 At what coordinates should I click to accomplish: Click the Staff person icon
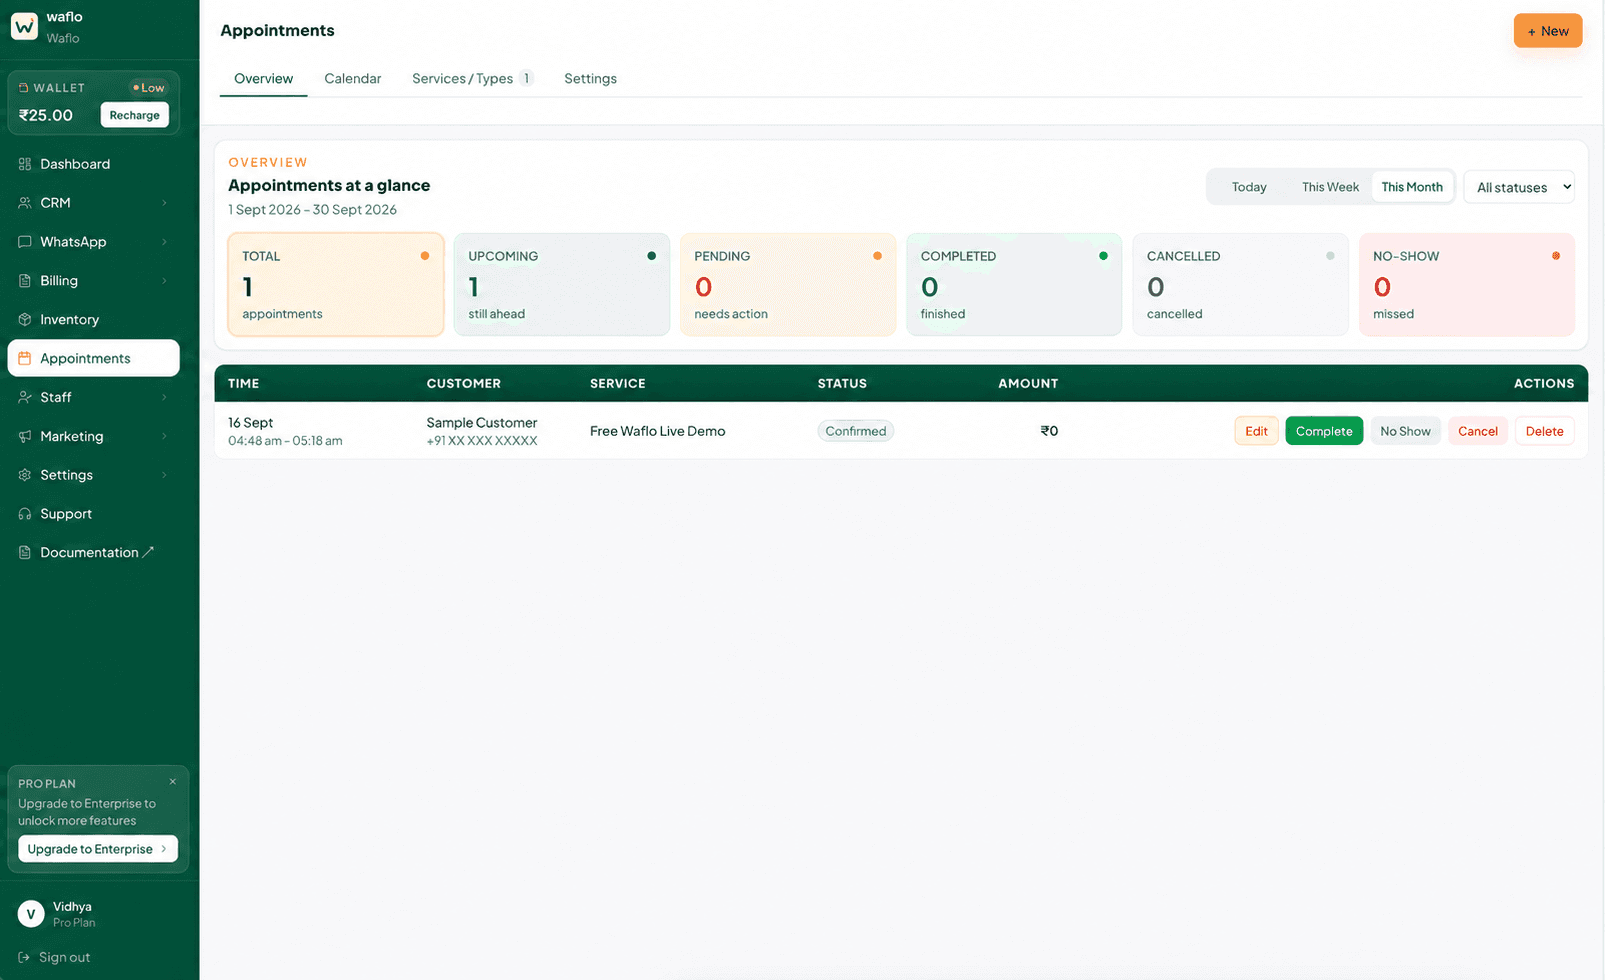click(25, 397)
